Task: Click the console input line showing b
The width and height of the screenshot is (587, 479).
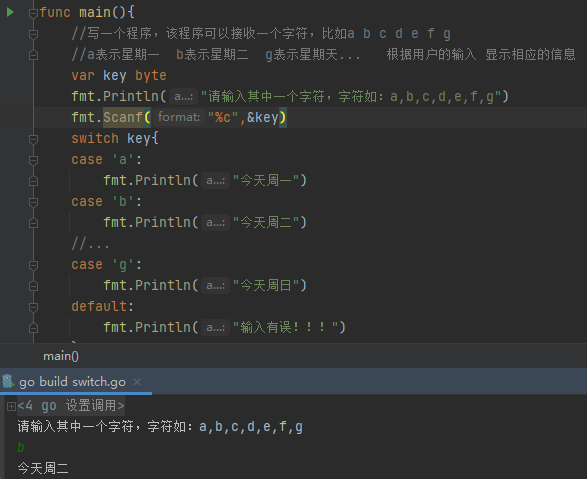Action: (21, 448)
